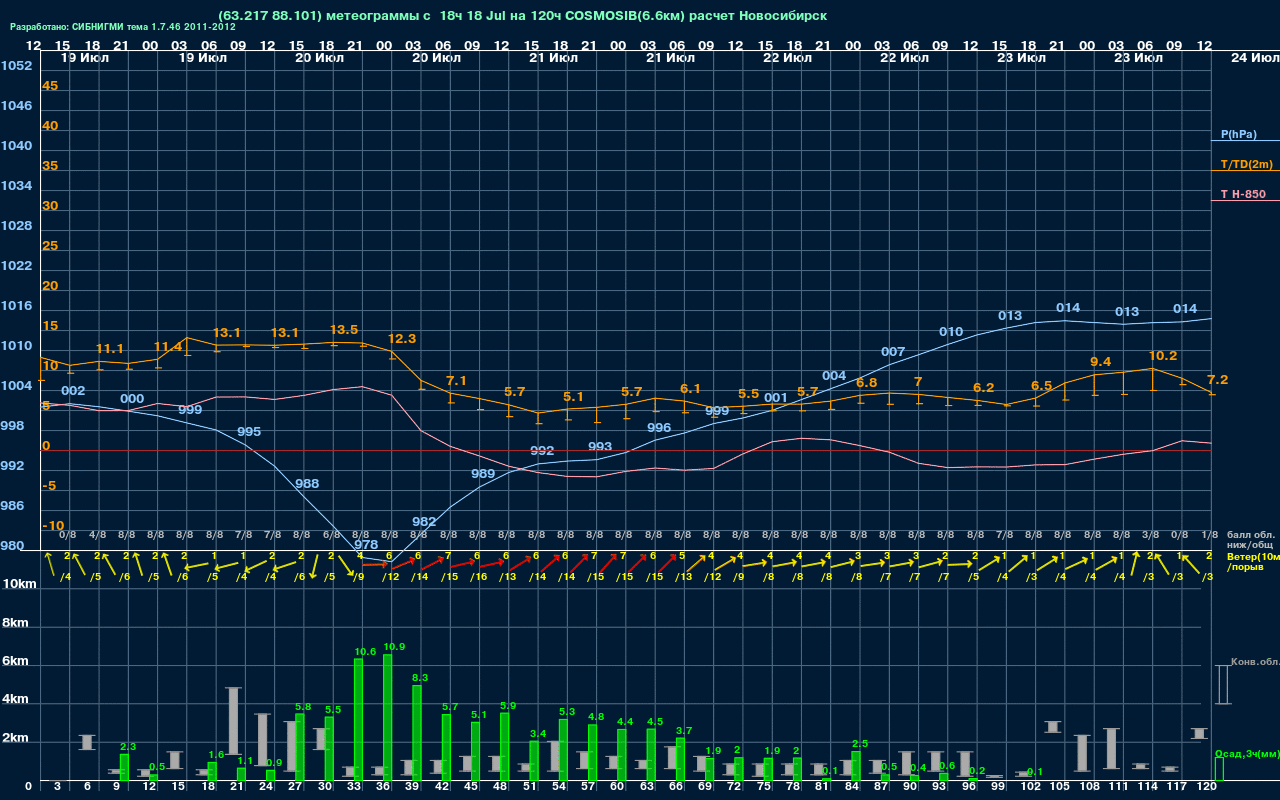Click the pressure value 996
The image size is (1280, 800).
pos(659,428)
